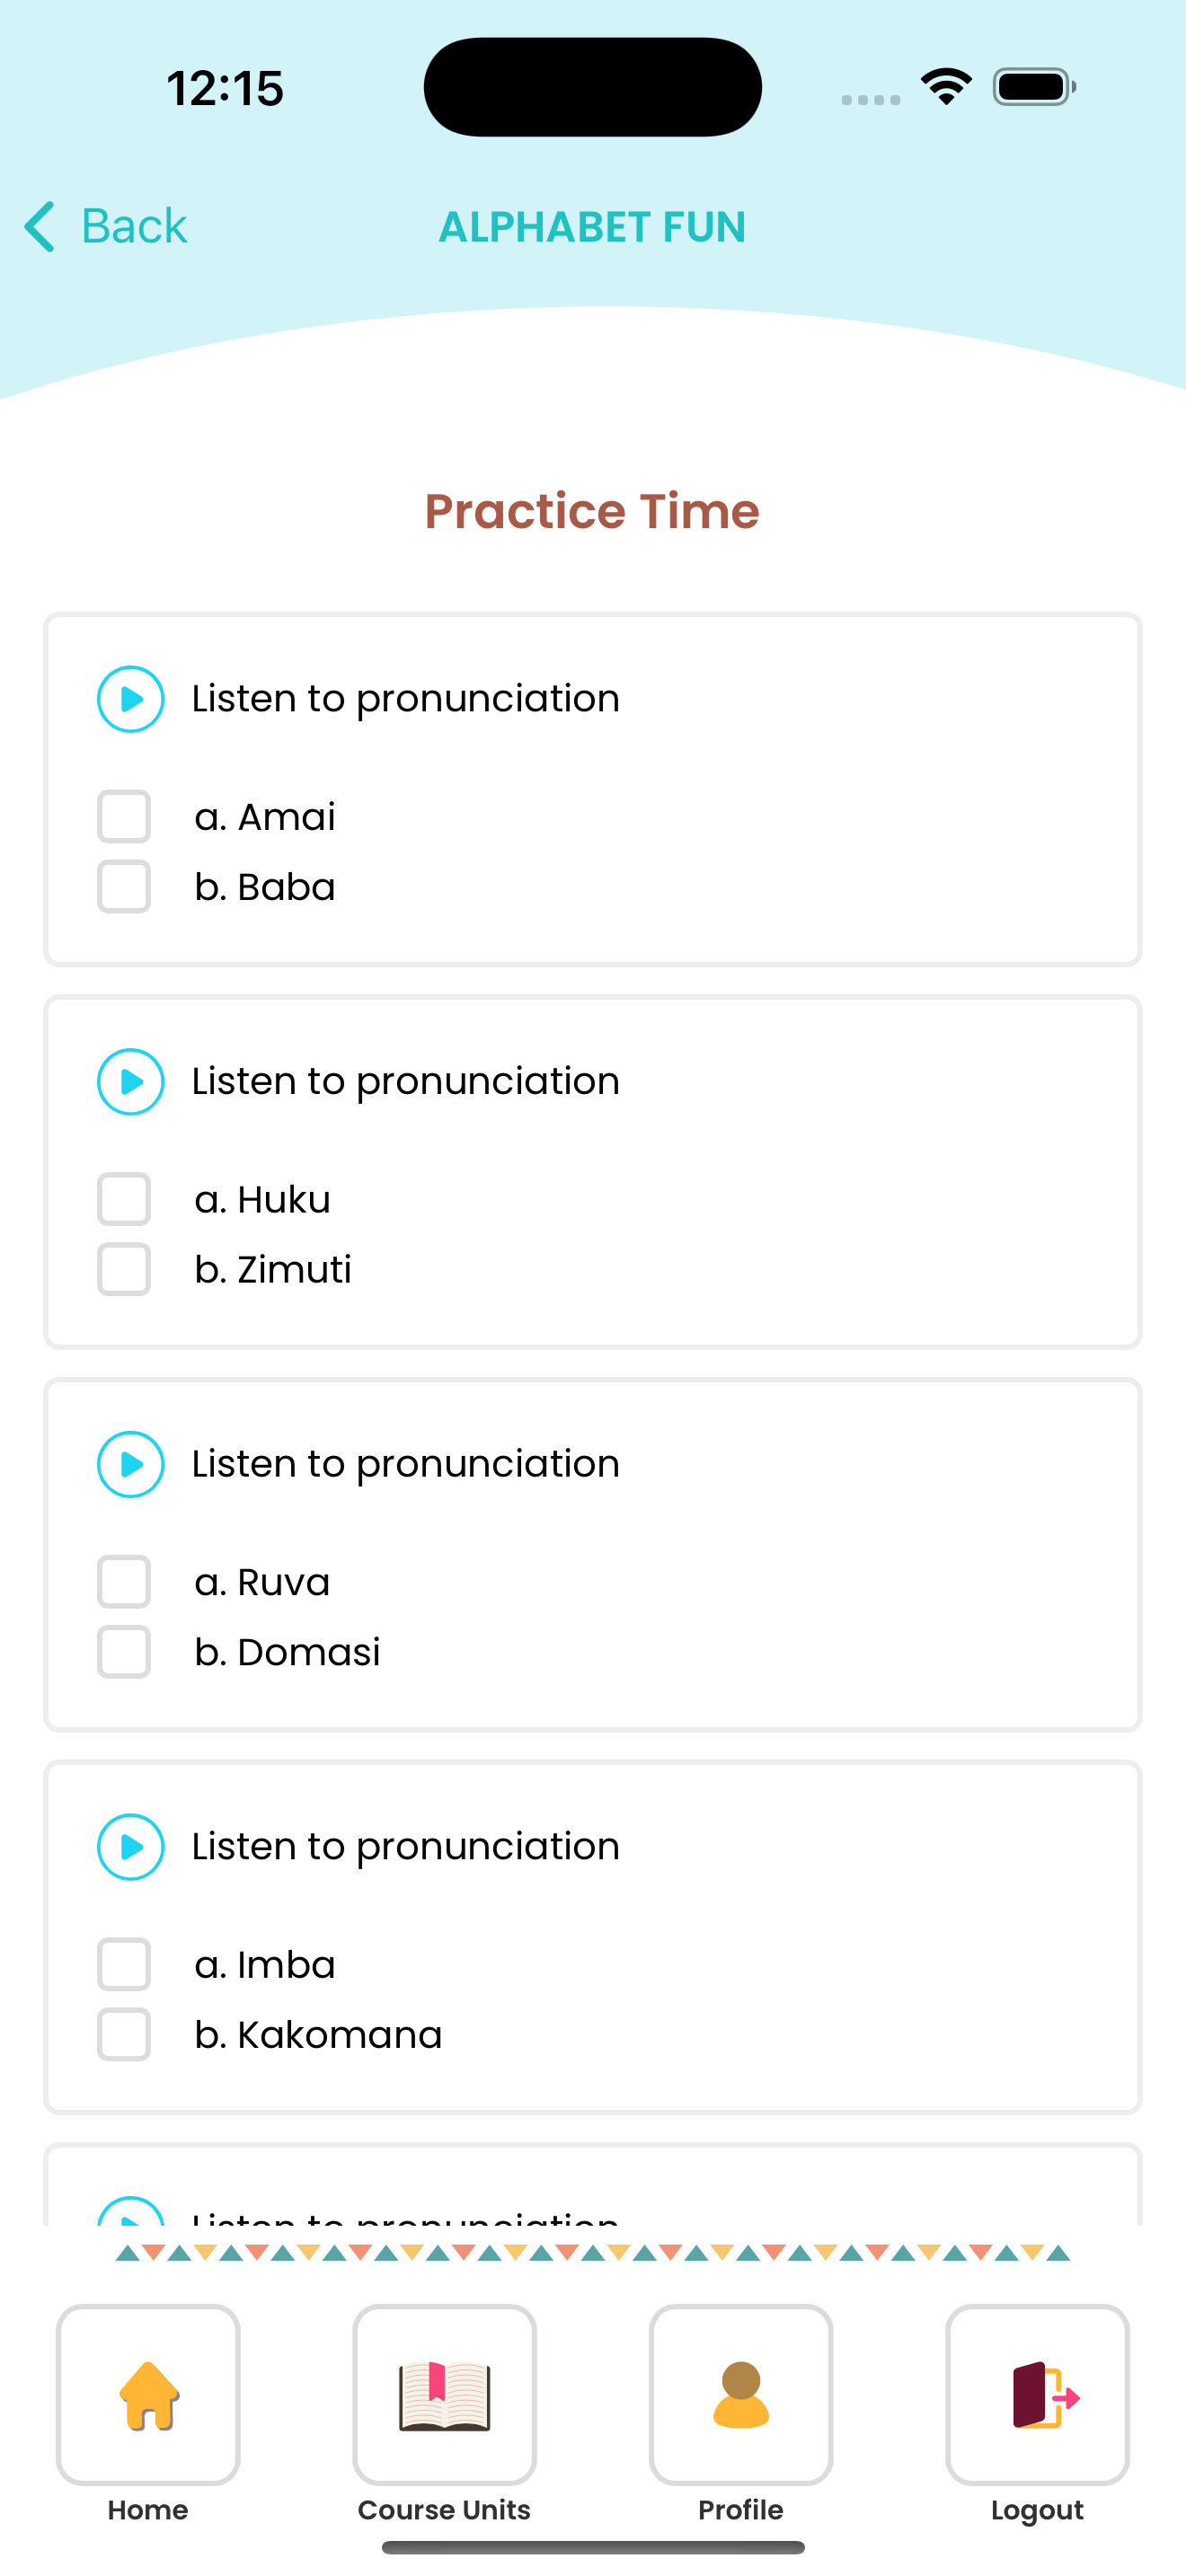Open Course Units book icon
Viewport: 1186px width, 2576px height.
click(444, 2395)
